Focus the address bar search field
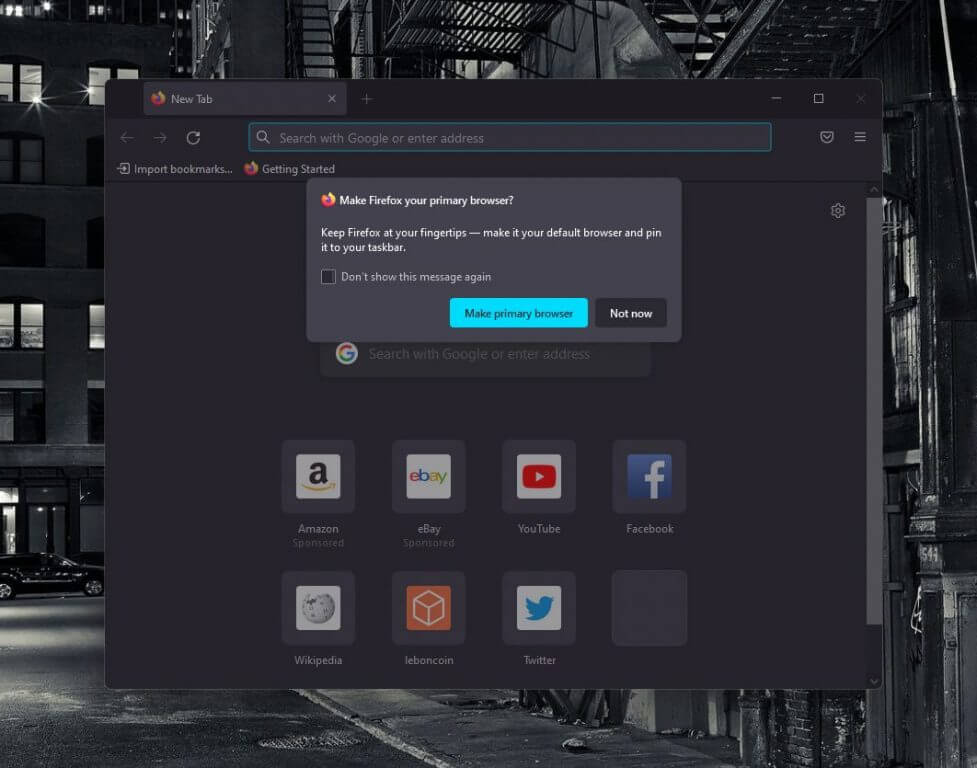 [x=510, y=138]
